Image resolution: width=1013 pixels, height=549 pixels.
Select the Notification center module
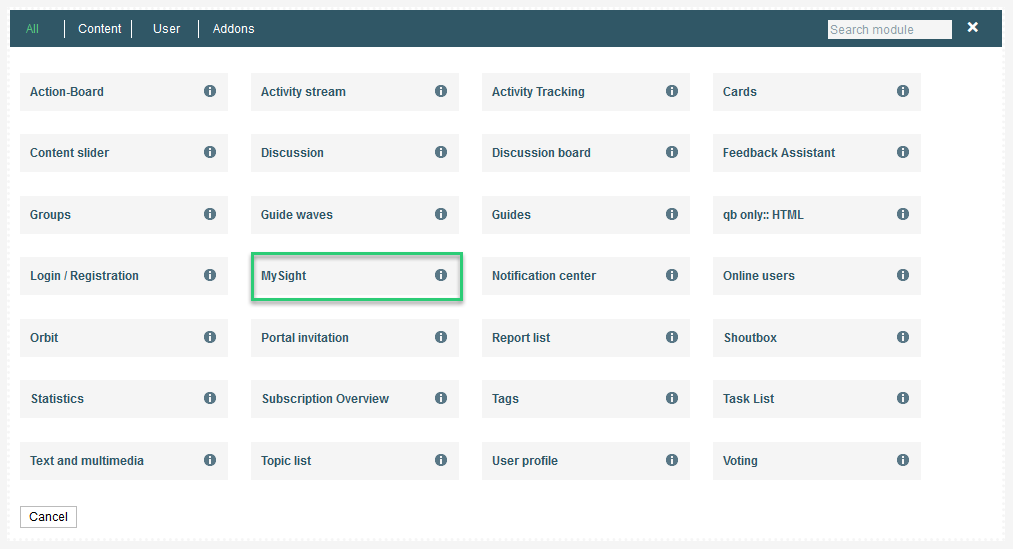pyautogui.click(x=586, y=276)
